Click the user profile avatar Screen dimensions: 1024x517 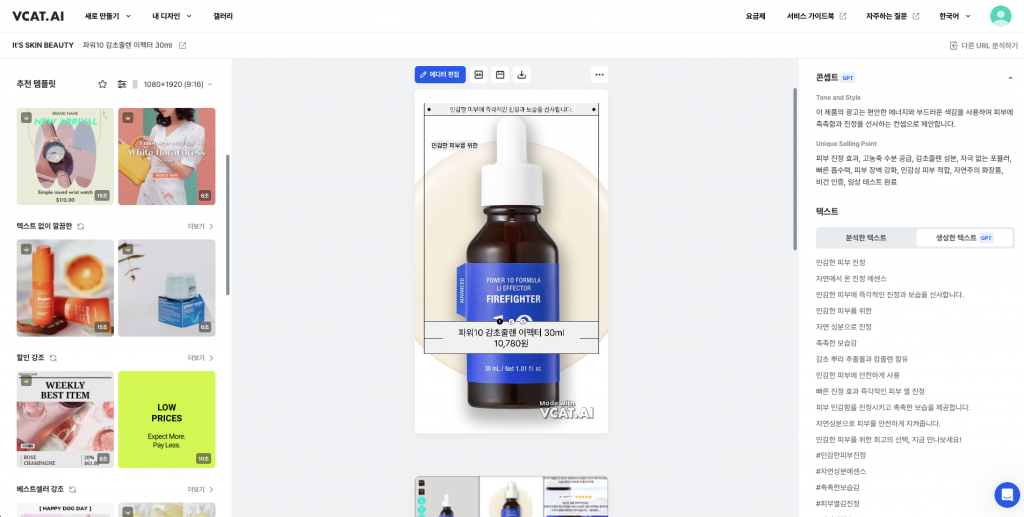coord(1000,16)
